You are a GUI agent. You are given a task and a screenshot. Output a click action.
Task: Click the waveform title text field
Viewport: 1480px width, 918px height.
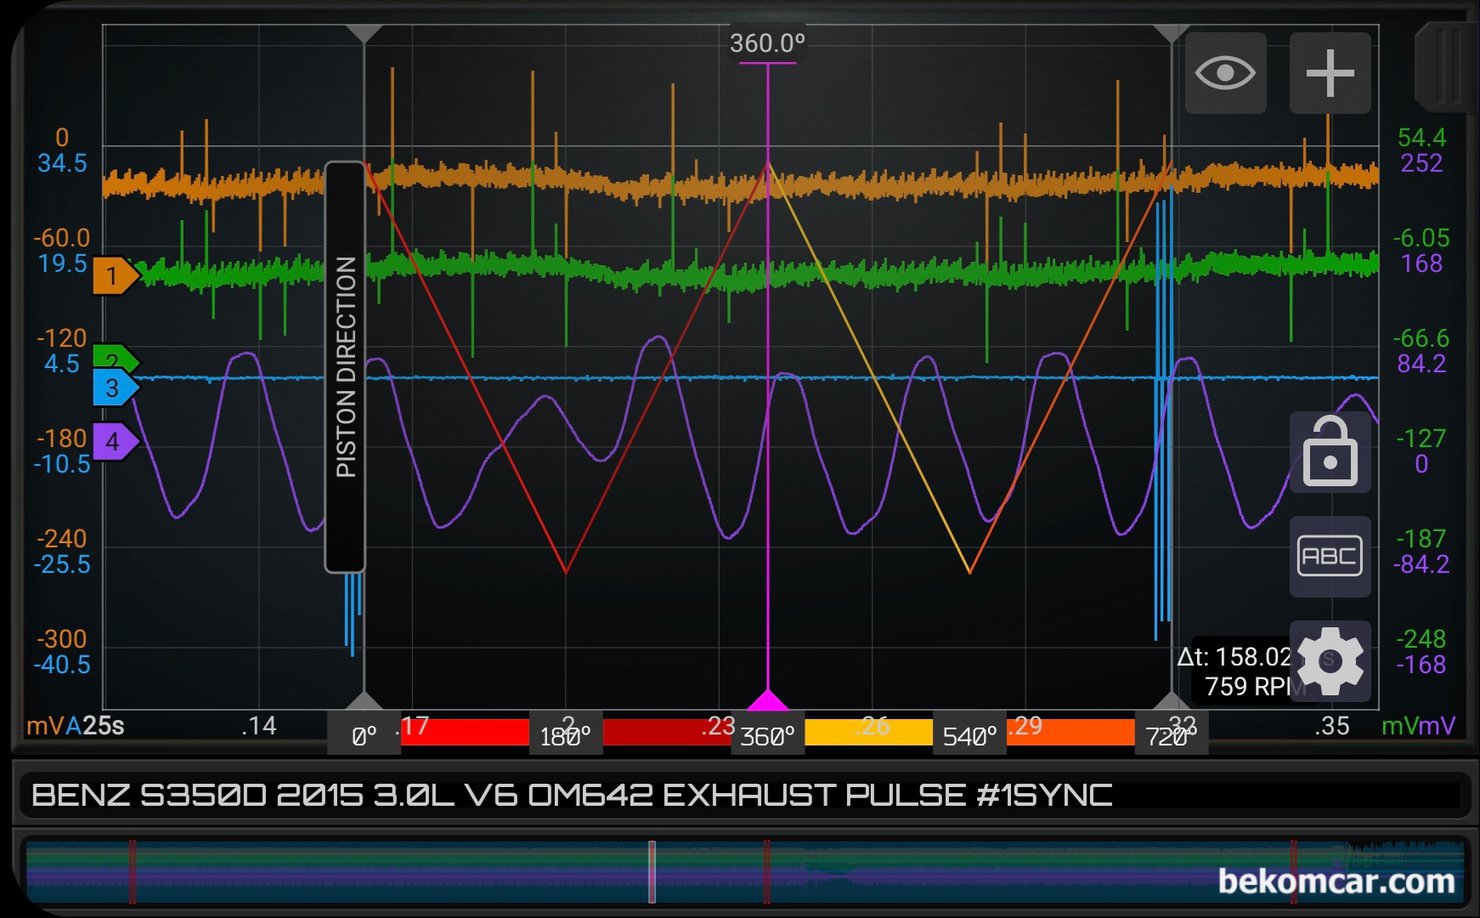click(740, 795)
